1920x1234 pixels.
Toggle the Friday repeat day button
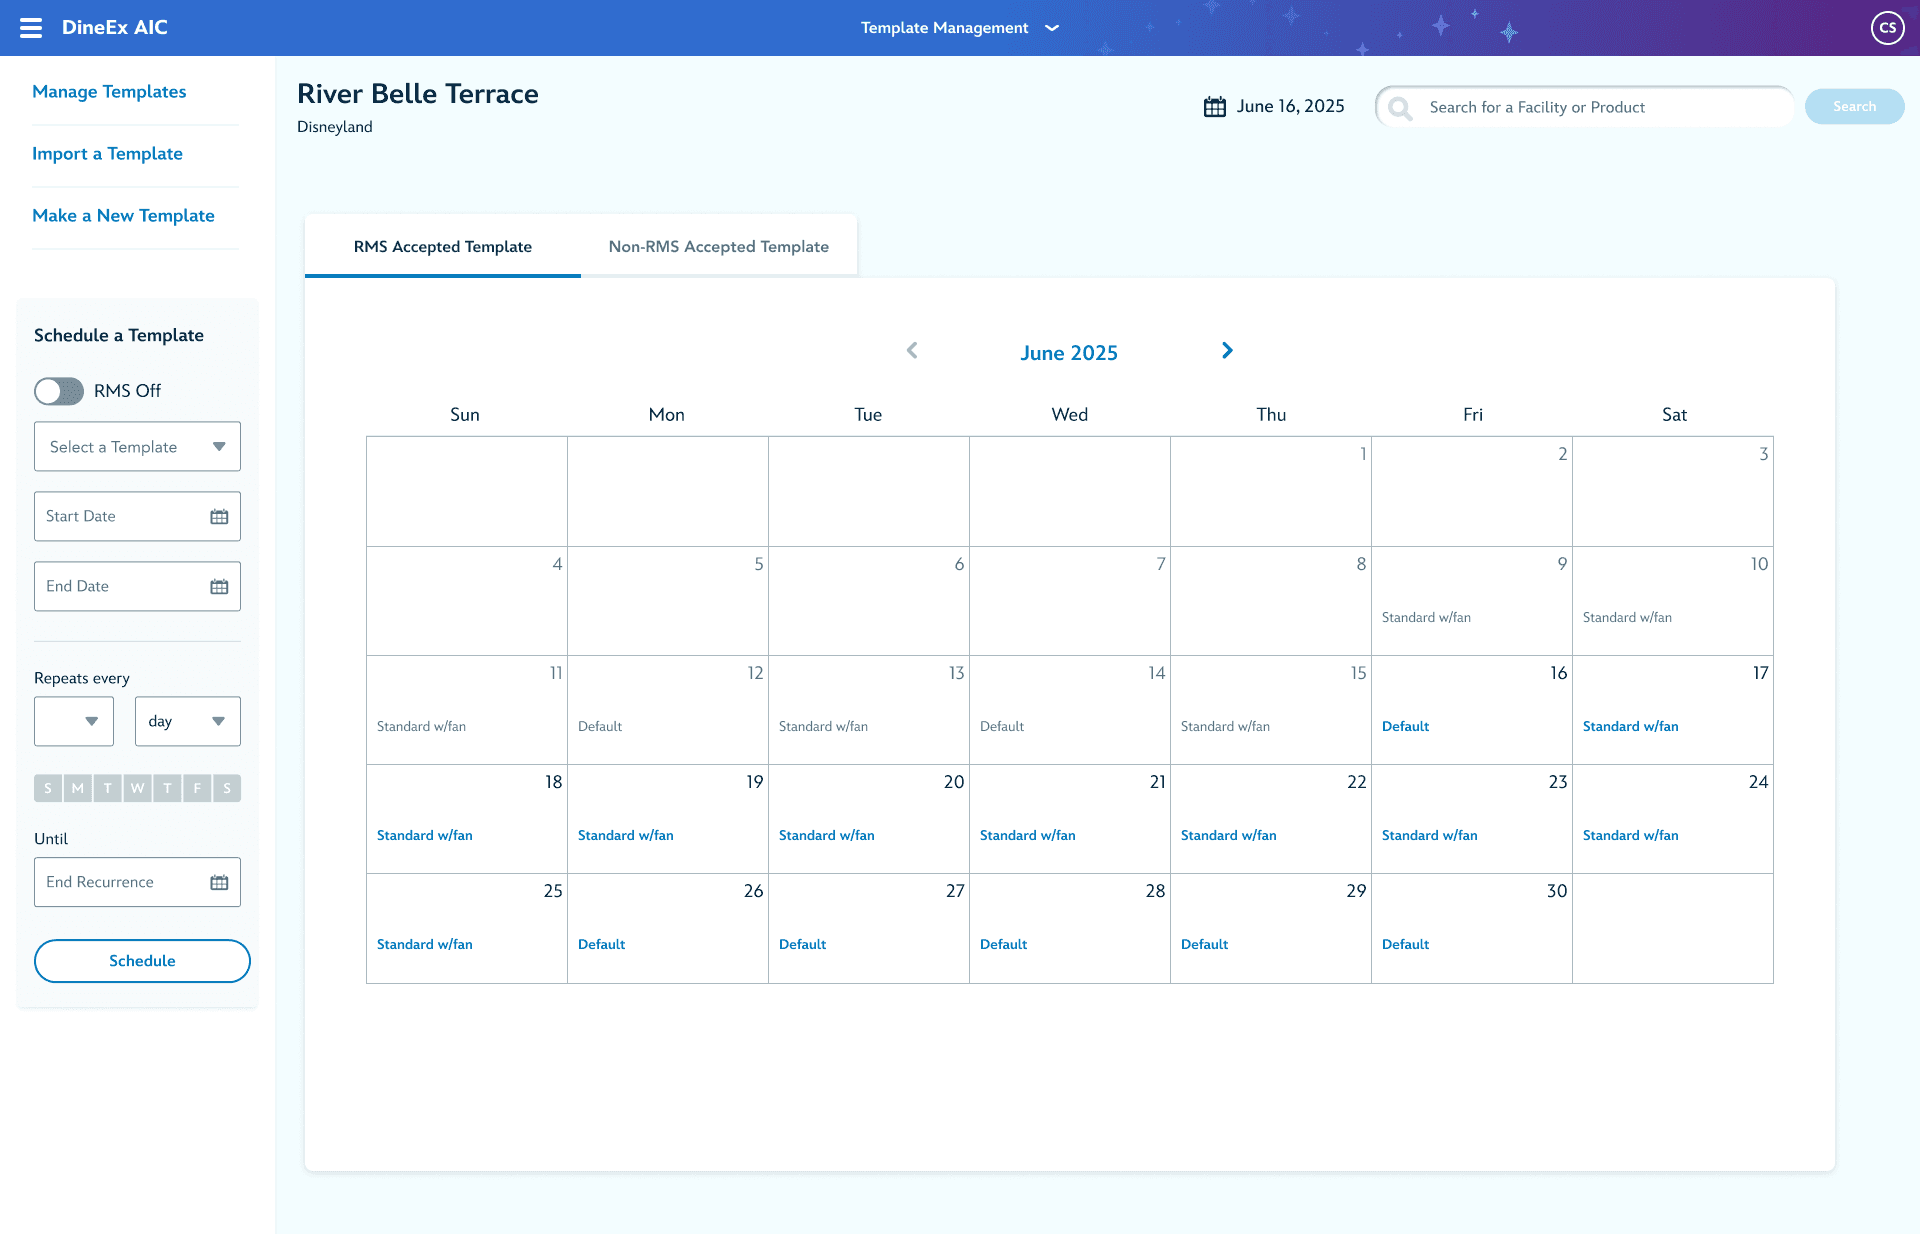[x=197, y=788]
